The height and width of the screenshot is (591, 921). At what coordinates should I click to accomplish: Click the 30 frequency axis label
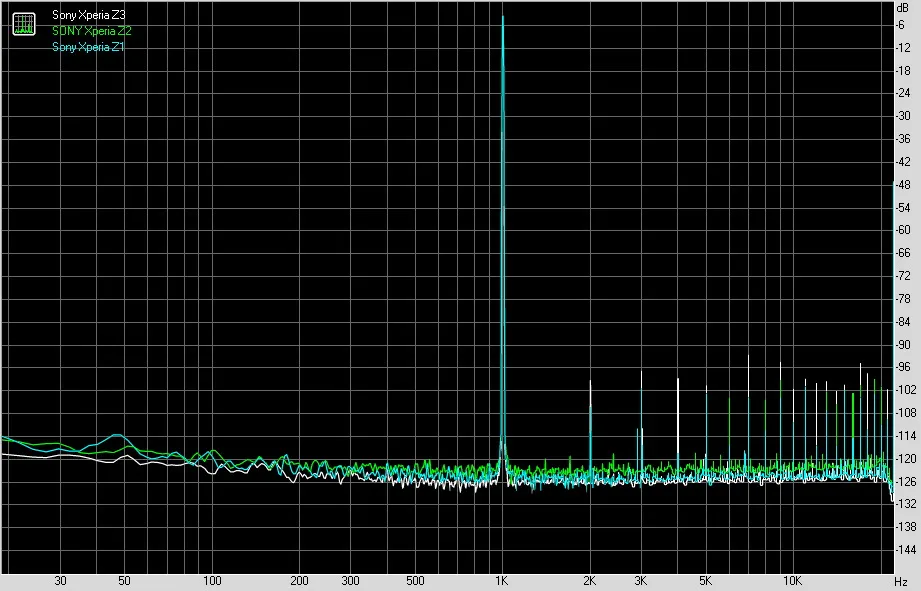point(60,581)
